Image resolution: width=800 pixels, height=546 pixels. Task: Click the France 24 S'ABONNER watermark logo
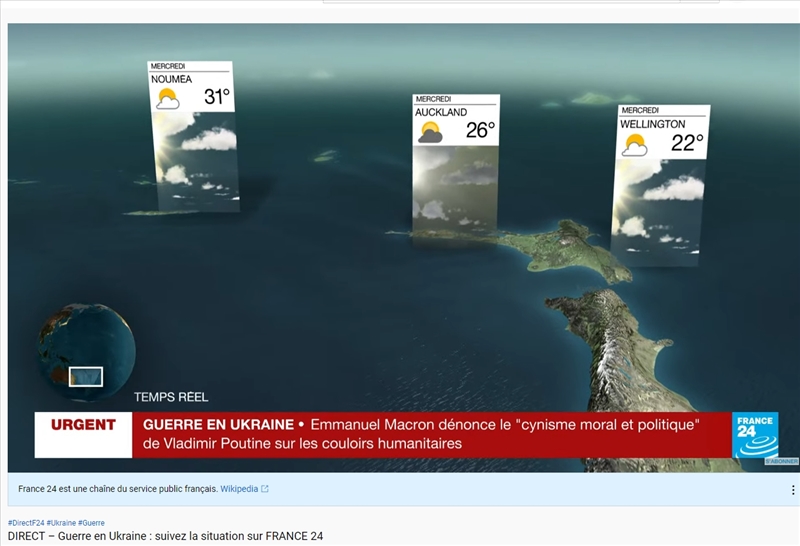(x=755, y=436)
